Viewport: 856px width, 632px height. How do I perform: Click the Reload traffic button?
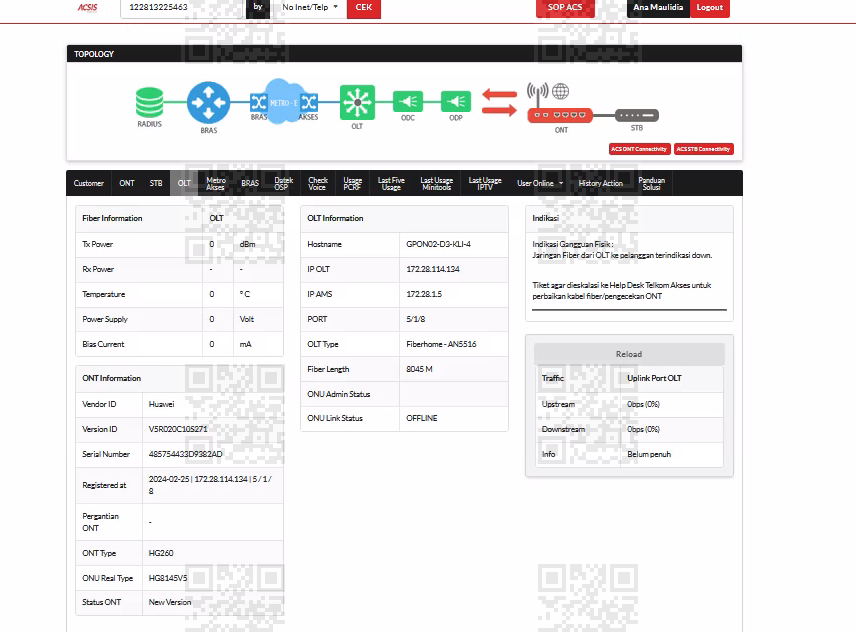(629, 354)
